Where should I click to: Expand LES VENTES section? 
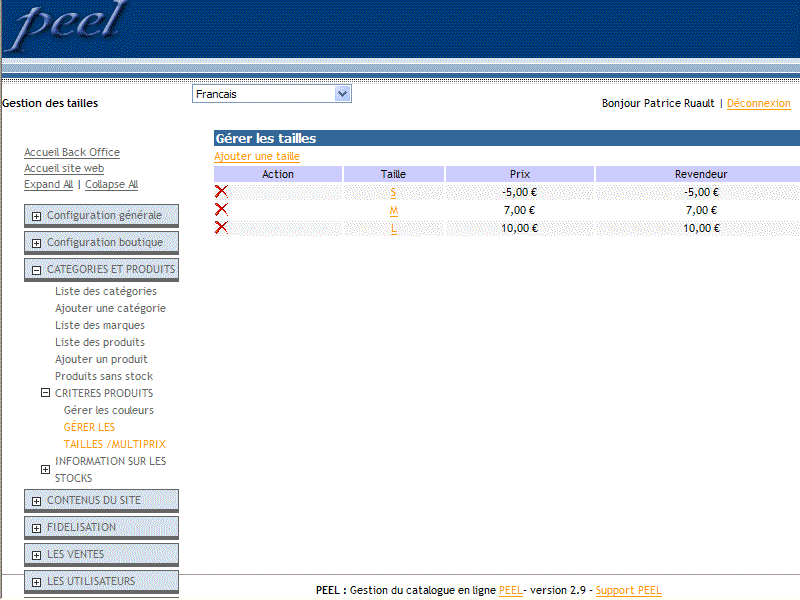(36, 556)
